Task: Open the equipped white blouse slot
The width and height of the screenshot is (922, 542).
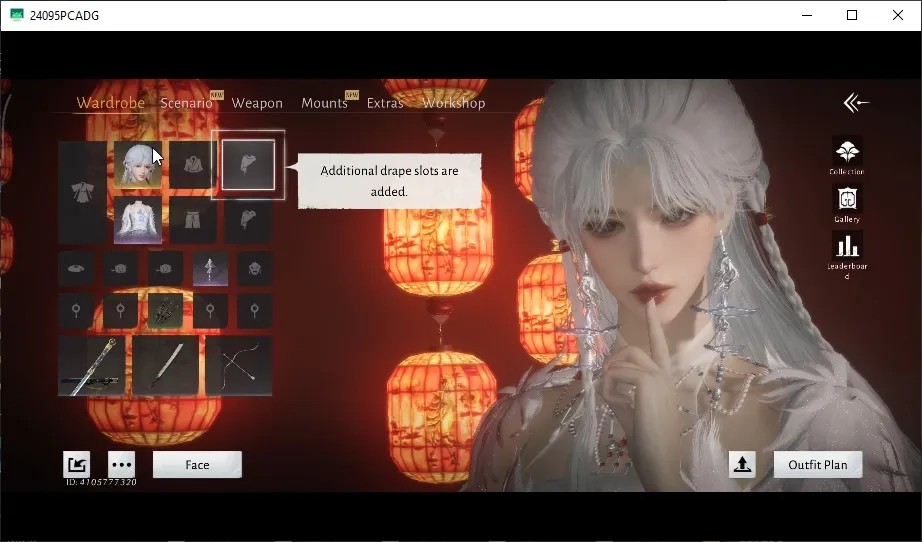Action: point(138,220)
